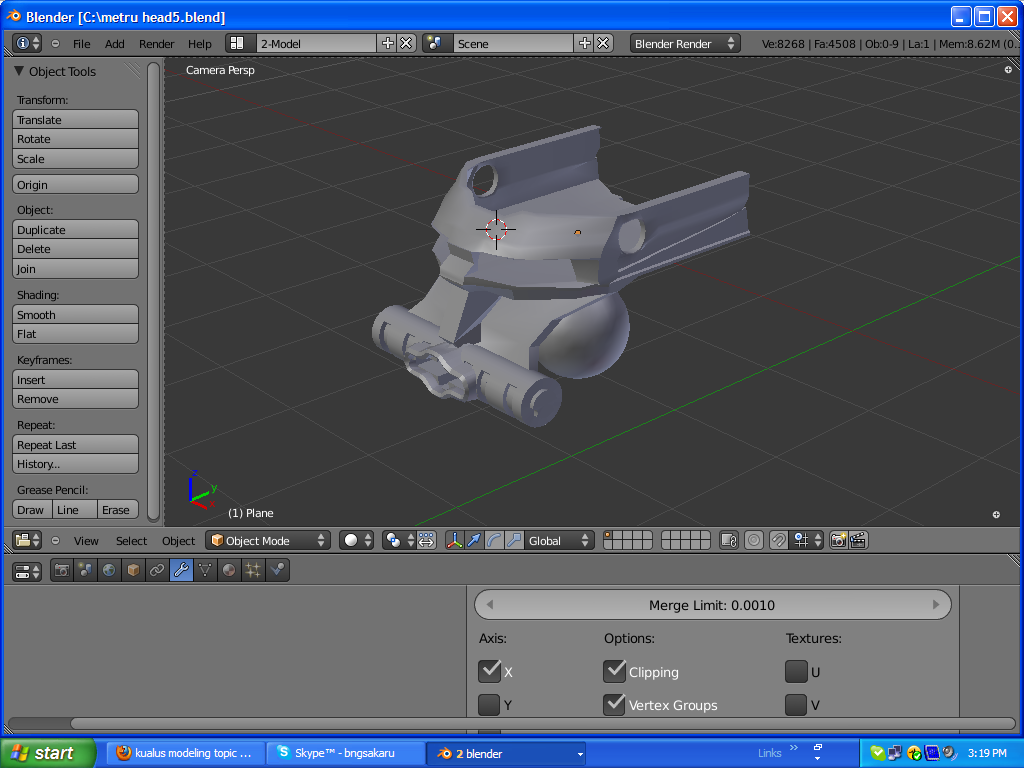Enable the Y axis checkbox
Viewport: 1024px width, 768px height.
(x=489, y=705)
